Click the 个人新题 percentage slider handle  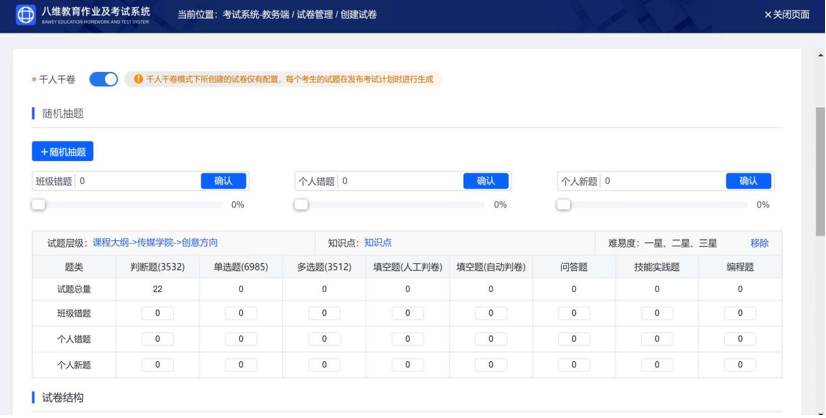click(564, 204)
